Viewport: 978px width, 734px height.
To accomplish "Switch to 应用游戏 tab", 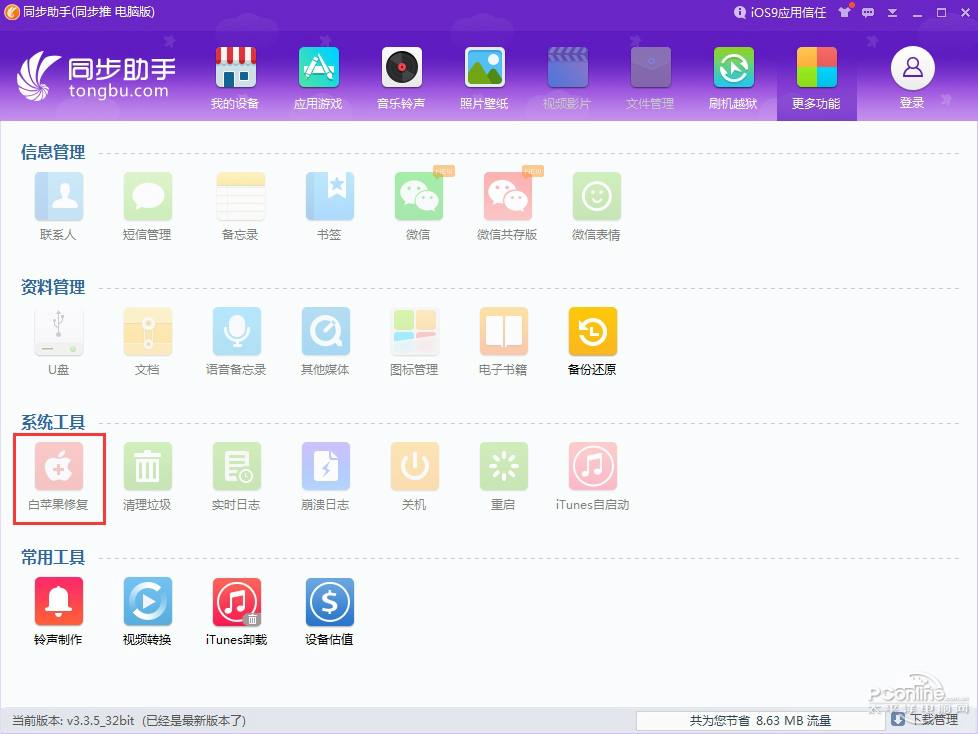I will click(318, 77).
